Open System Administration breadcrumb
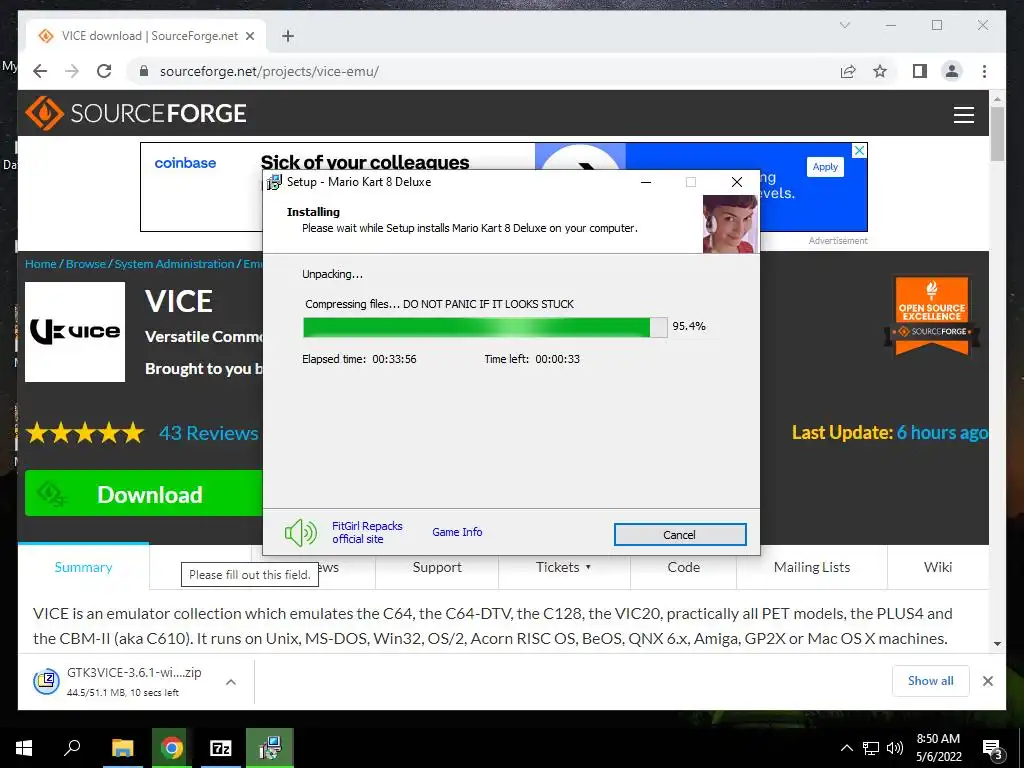Image resolution: width=1024 pixels, height=768 pixels. (174, 264)
